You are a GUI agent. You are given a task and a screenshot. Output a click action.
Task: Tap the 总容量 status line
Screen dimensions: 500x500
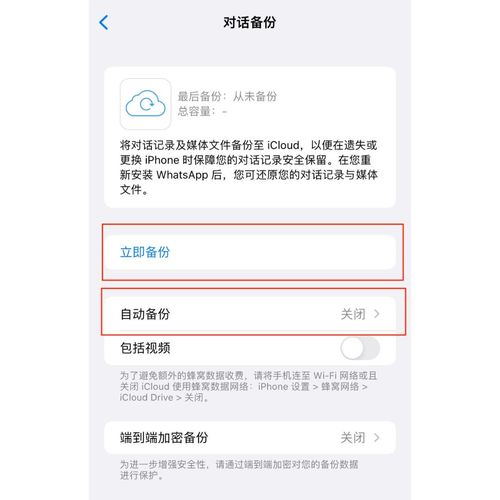[x=202, y=111]
